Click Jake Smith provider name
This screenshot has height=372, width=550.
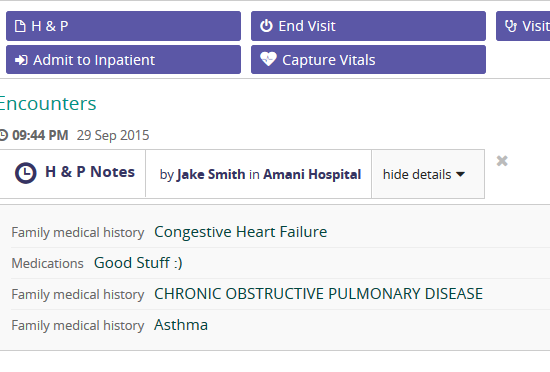(x=211, y=174)
